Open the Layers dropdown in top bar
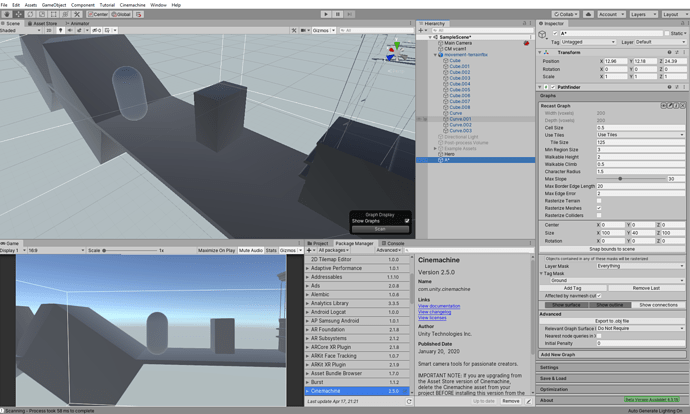Image resolution: width=690 pixels, height=414 pixels. [x=643, y=14]
